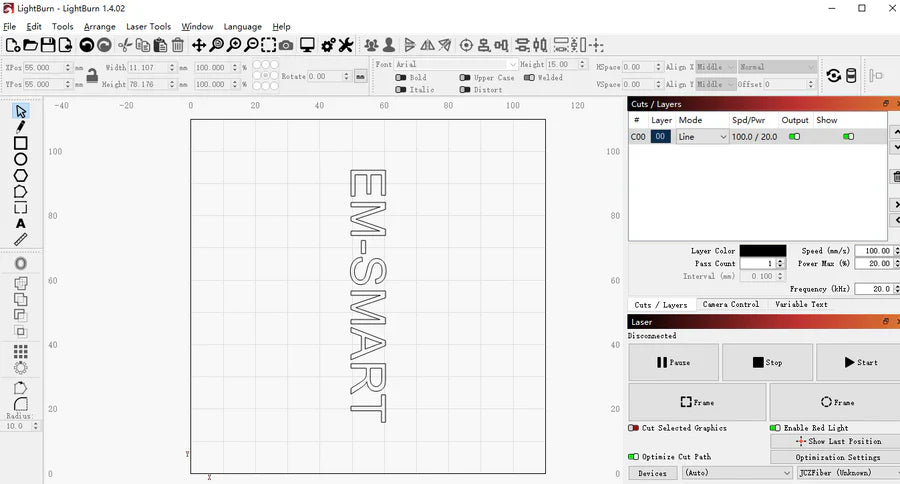Screen dimensions: 900x484
Task: Open the Grid Array tool
Action: point(21,351)
